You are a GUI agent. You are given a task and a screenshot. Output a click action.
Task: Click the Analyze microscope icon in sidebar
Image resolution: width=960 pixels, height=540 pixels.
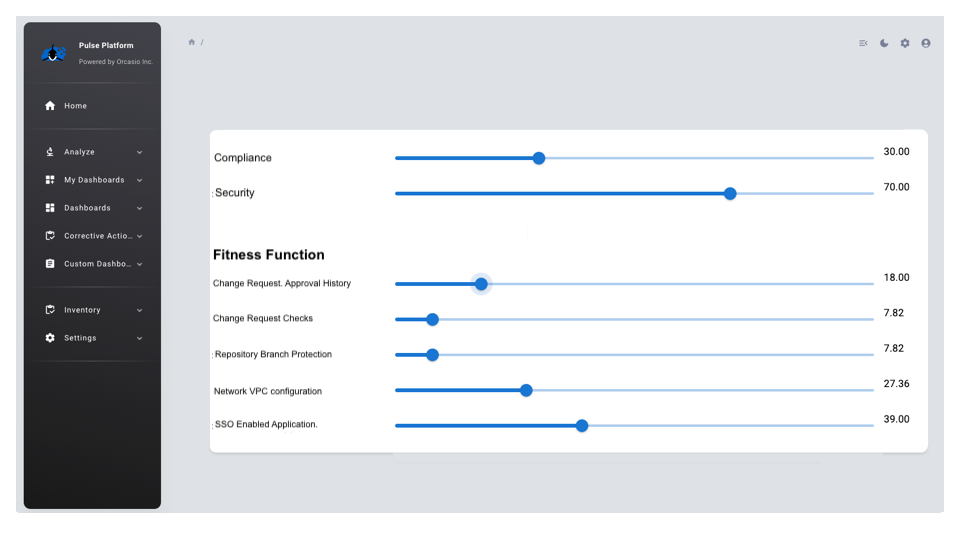pos(50,152)
